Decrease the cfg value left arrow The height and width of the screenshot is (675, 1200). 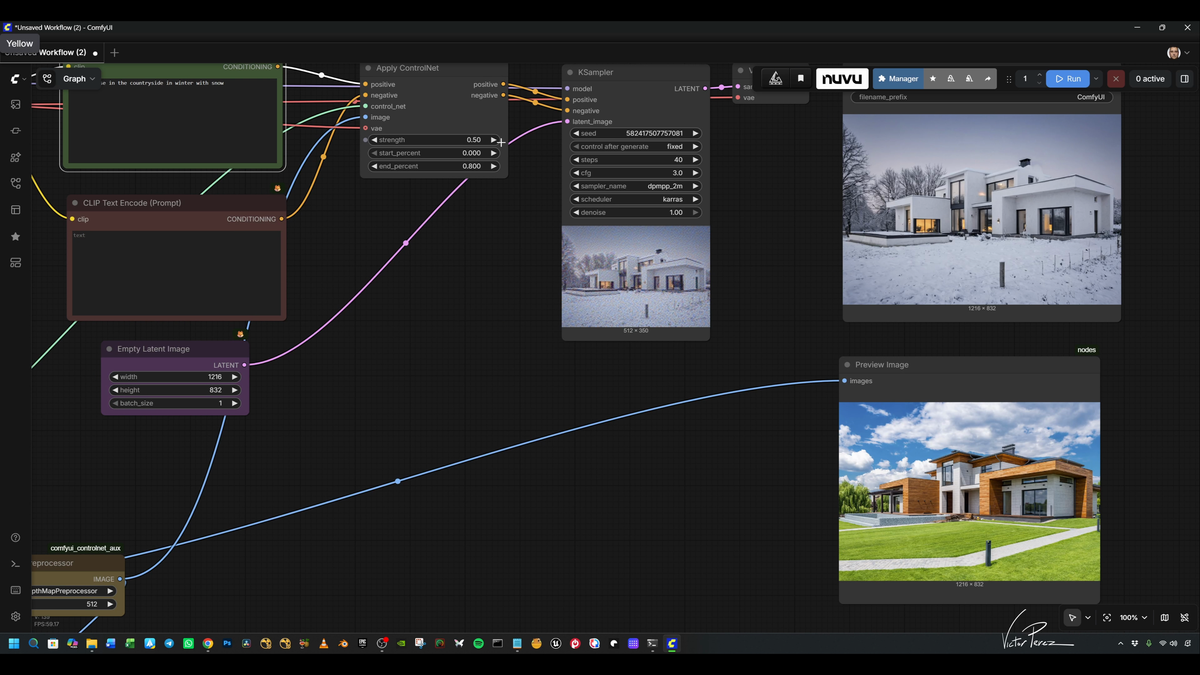pos(576,173)
